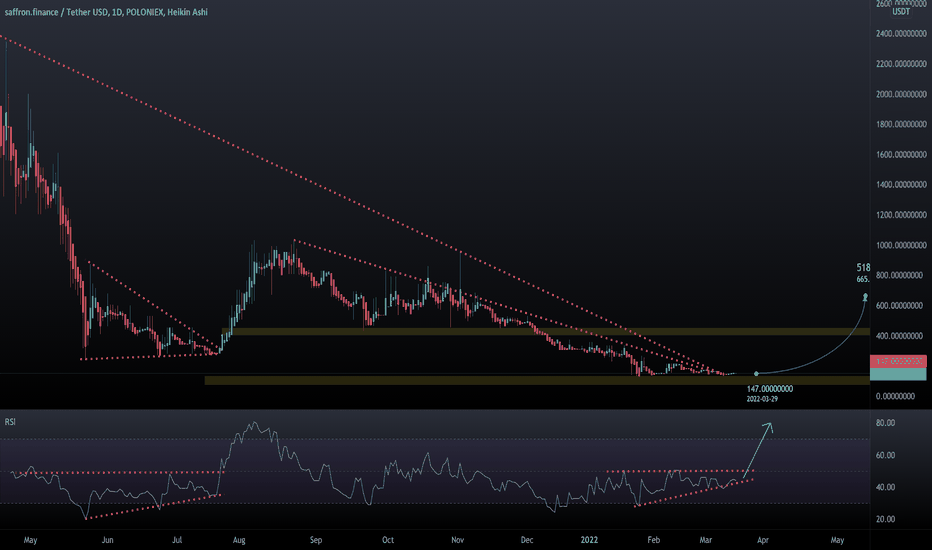Click the May label that follows Apr

(837, 540)
